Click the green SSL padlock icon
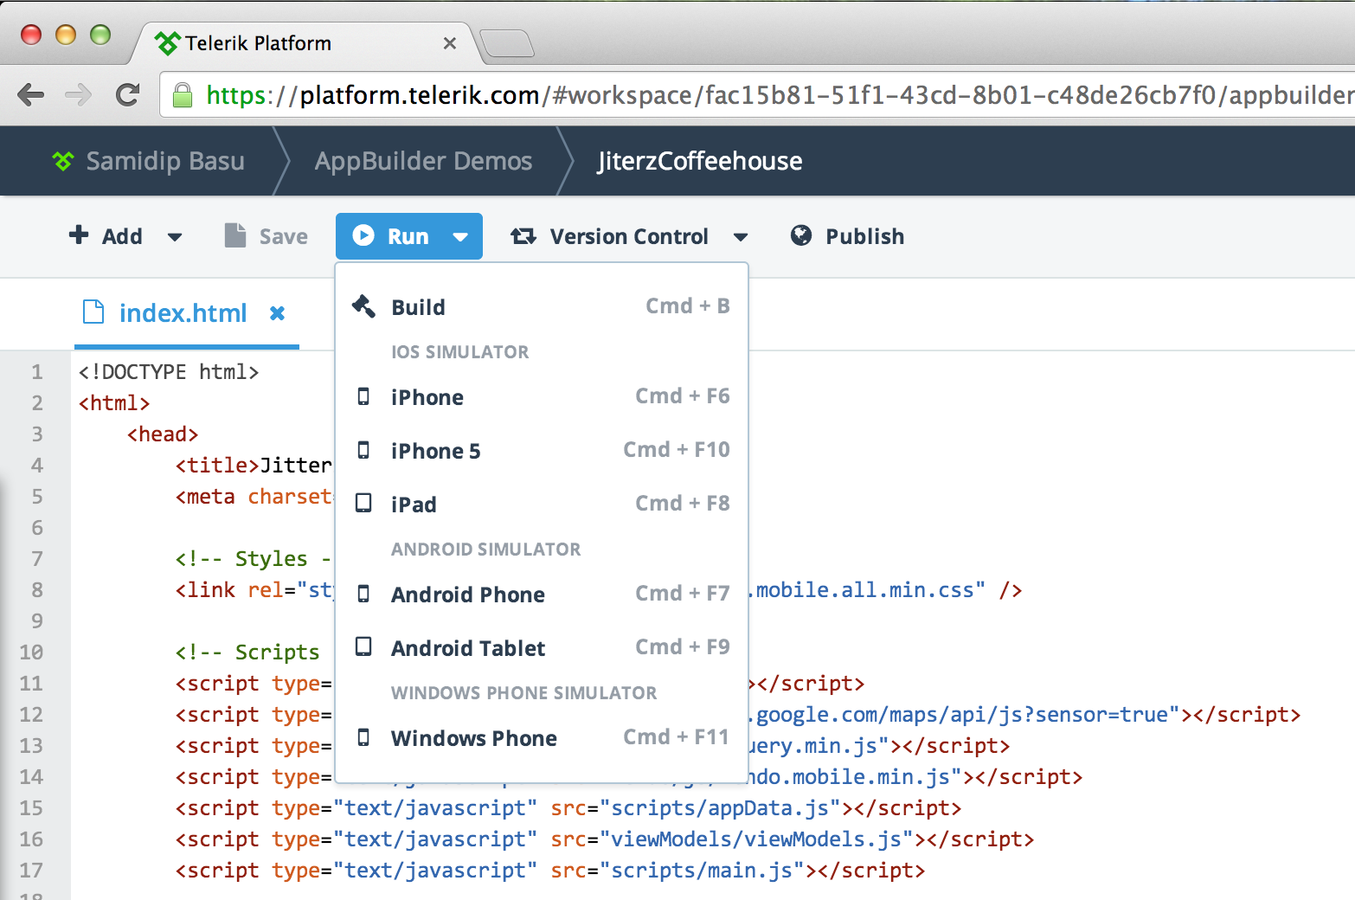1355x900 pixels. (182, 95)
